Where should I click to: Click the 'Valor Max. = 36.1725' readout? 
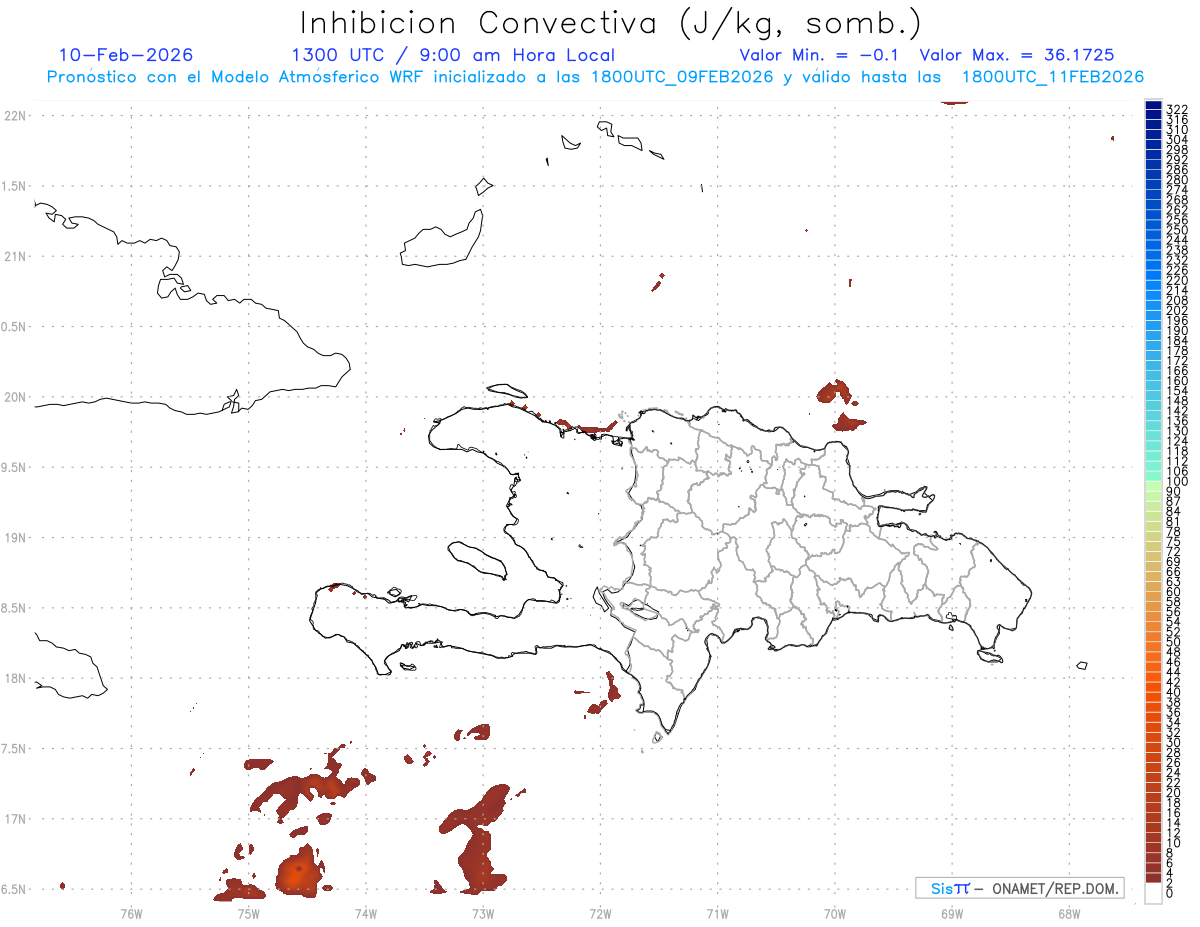pyautogui.click(x=1017, y=55)
